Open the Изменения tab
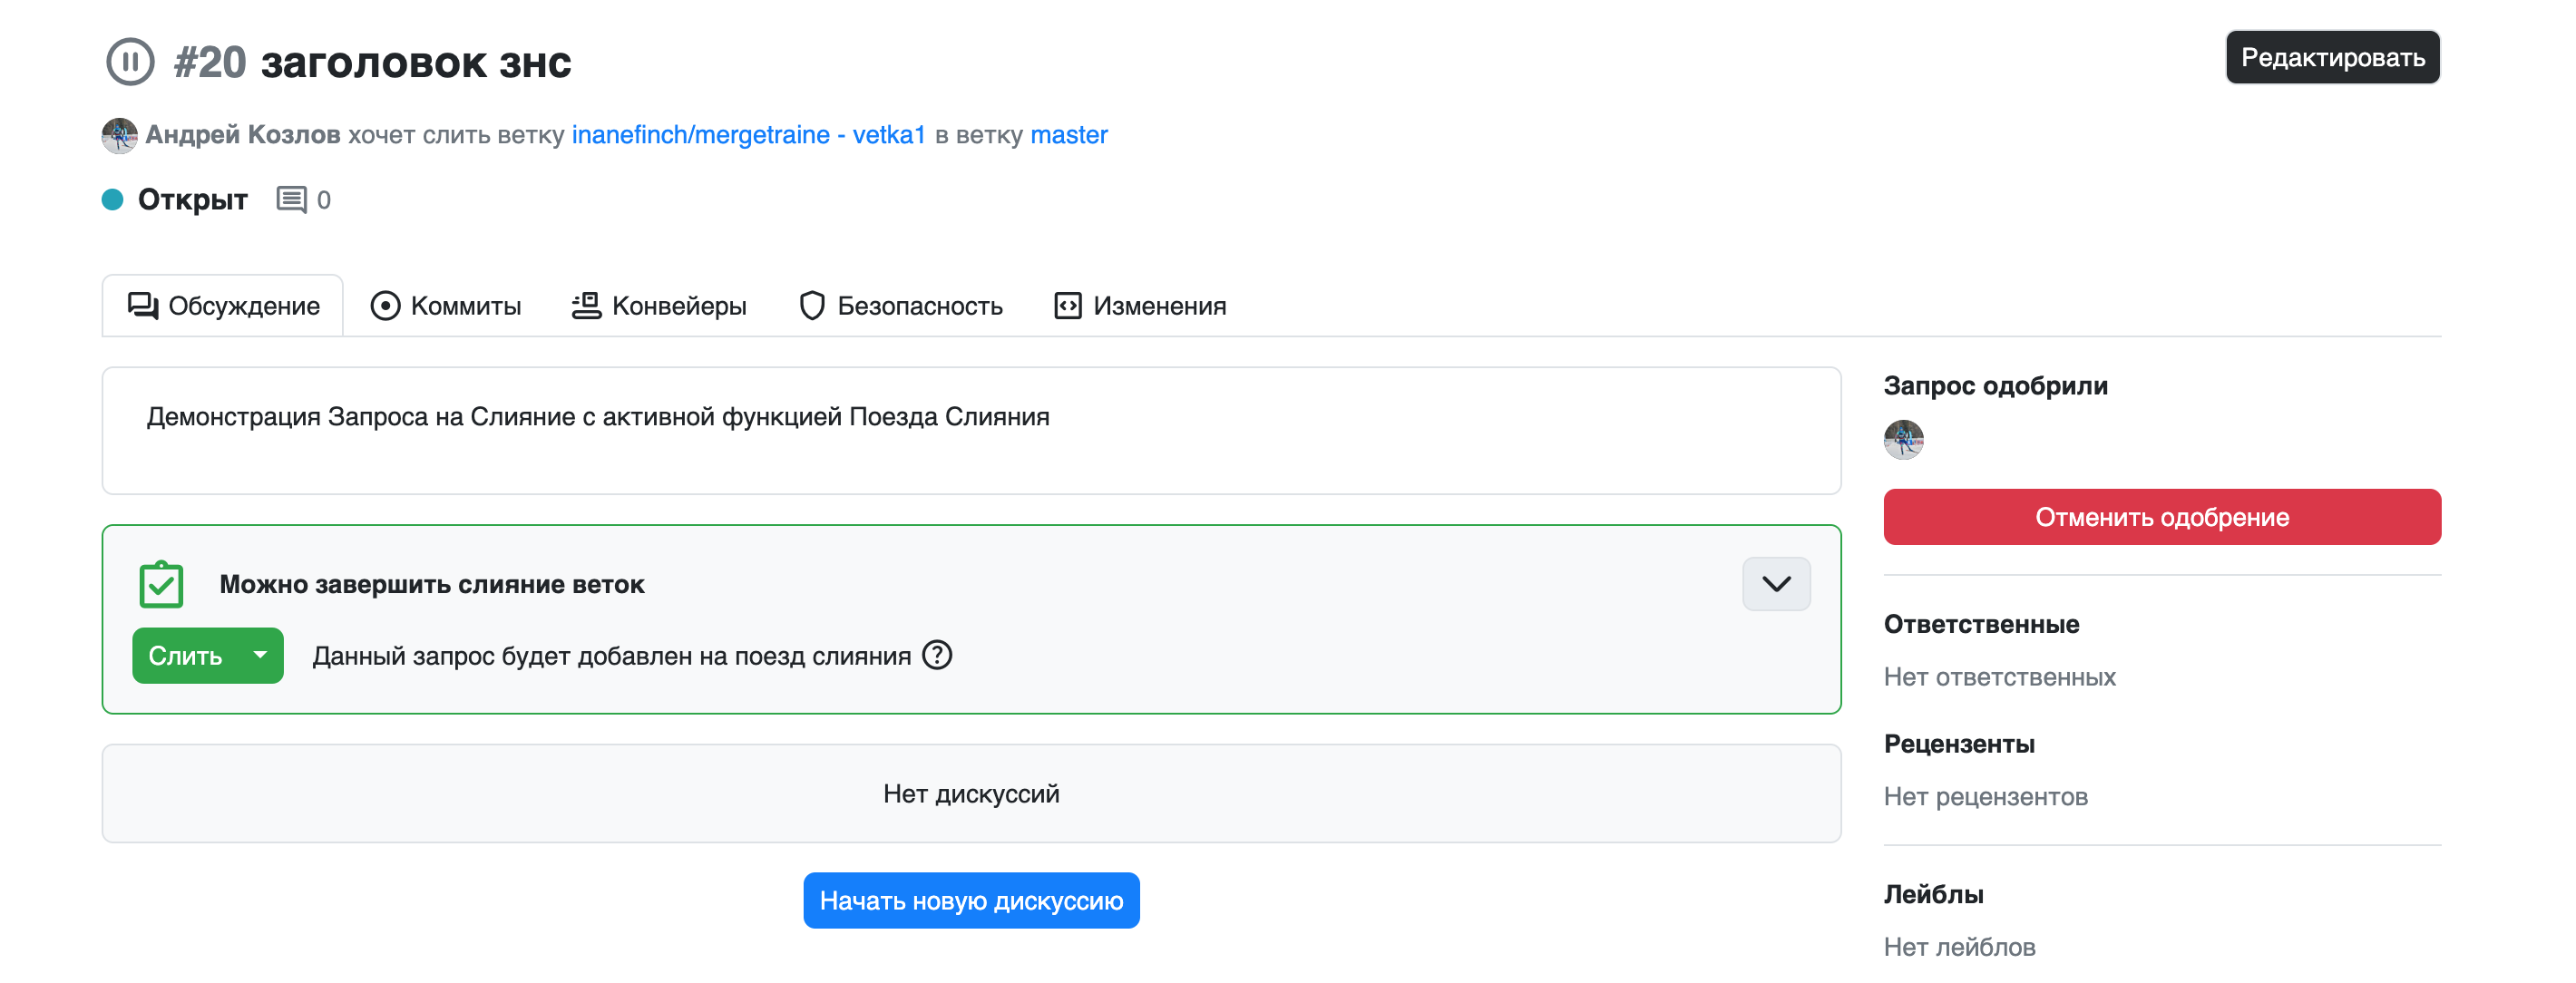This screenshot has height=983, width=2576. click(x=1140, y=306)
